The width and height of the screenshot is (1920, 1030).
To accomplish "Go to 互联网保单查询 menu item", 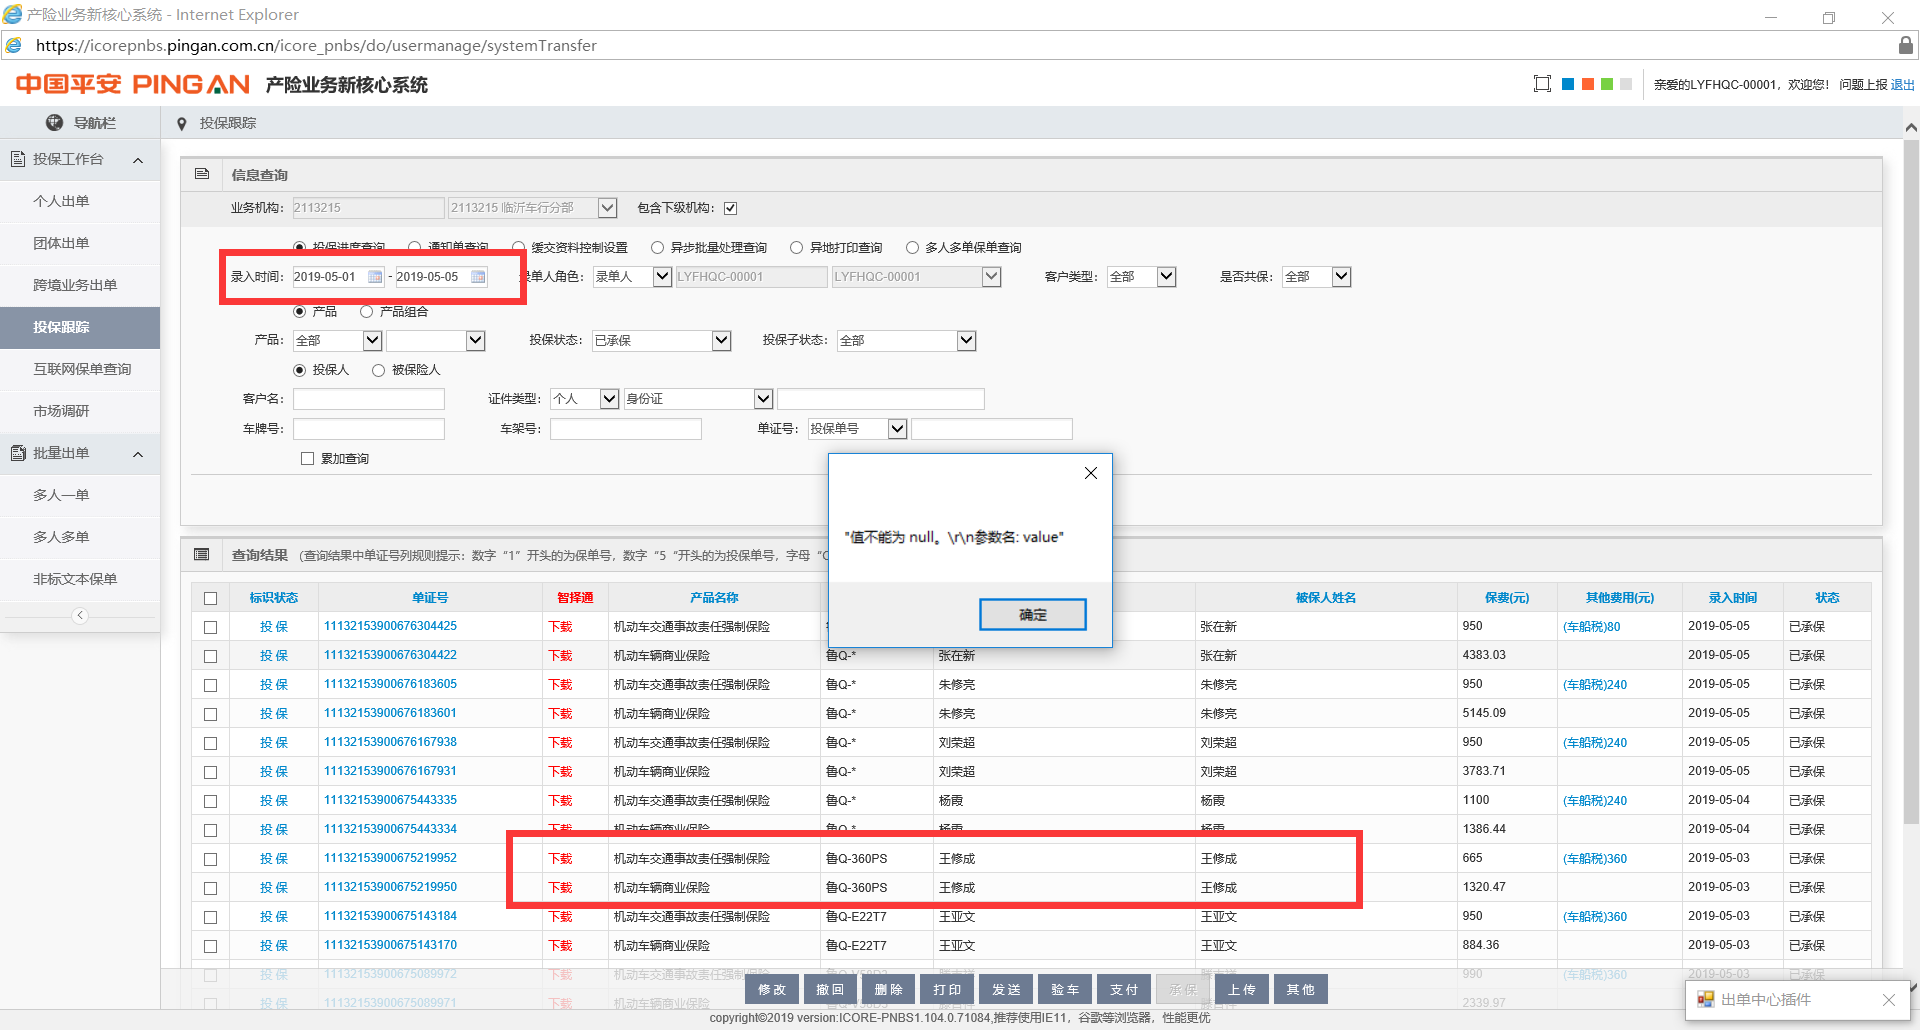I will [82, 369].
